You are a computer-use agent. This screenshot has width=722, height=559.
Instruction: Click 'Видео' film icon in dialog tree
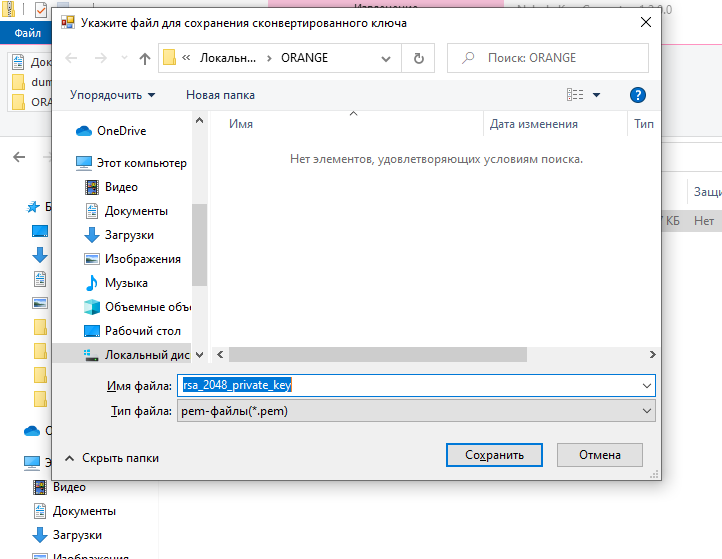coord(92,187)
